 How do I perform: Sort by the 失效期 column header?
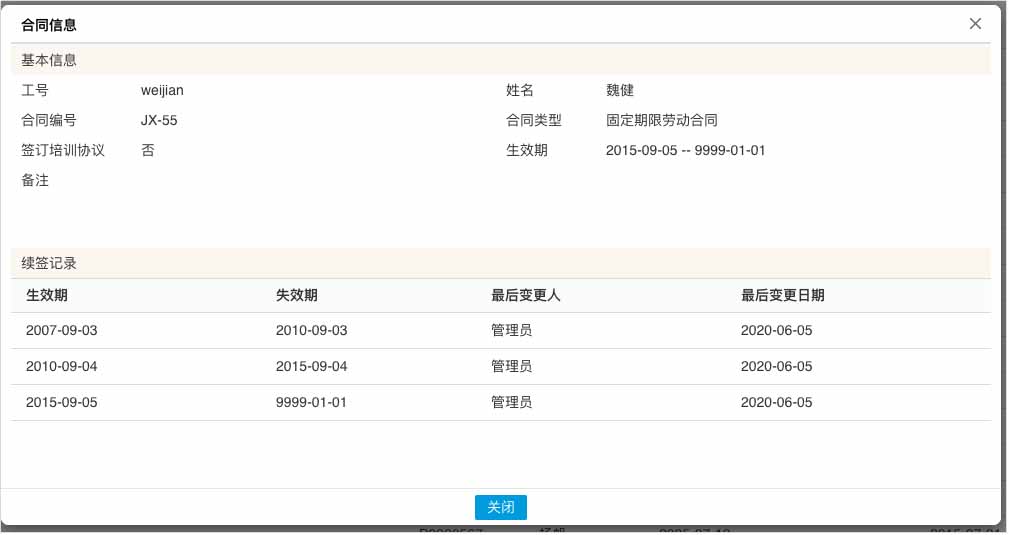pos(297,296)
